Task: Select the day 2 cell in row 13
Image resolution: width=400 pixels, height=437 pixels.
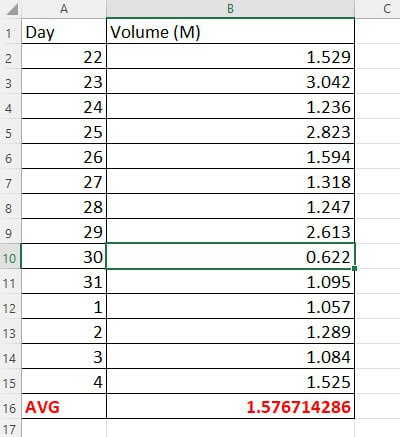Action: click(x=64, y=331)
